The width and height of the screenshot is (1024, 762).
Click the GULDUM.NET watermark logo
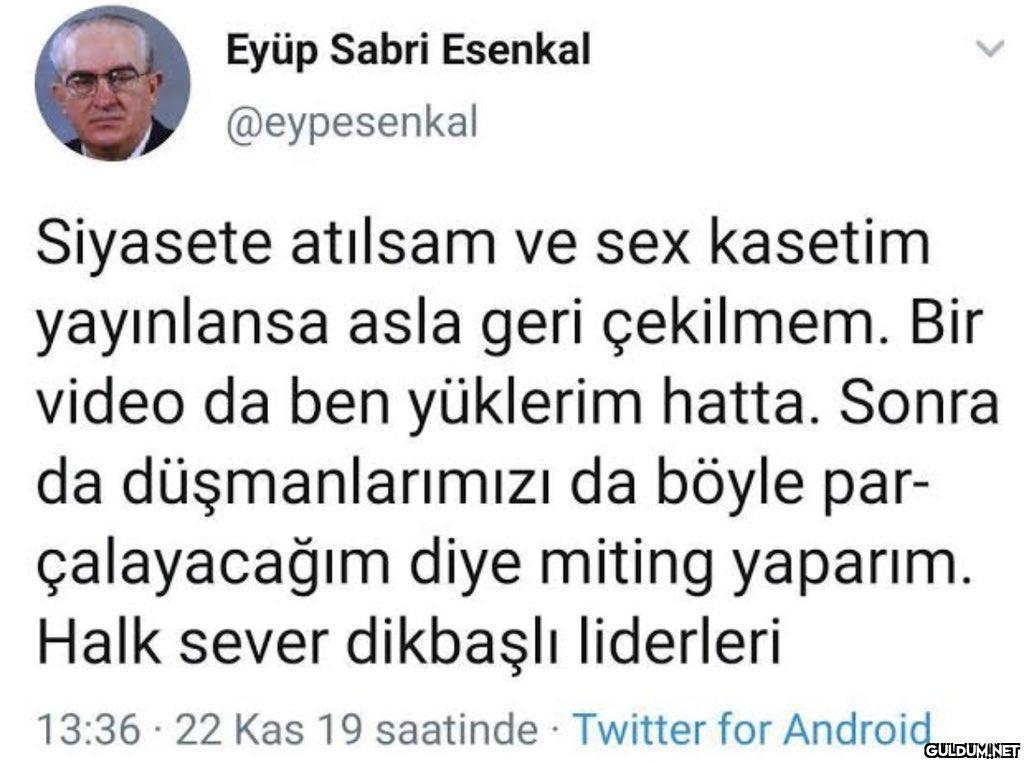(x=970, y=749)
